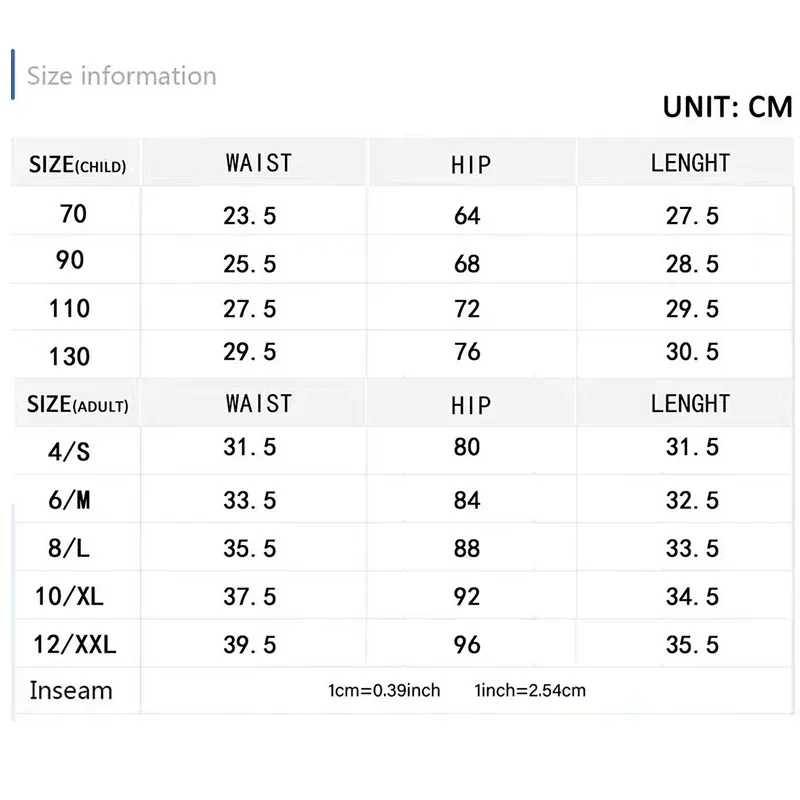Select the child size 130 label
The width and height of the screenshot is (800, 800).
70,356
